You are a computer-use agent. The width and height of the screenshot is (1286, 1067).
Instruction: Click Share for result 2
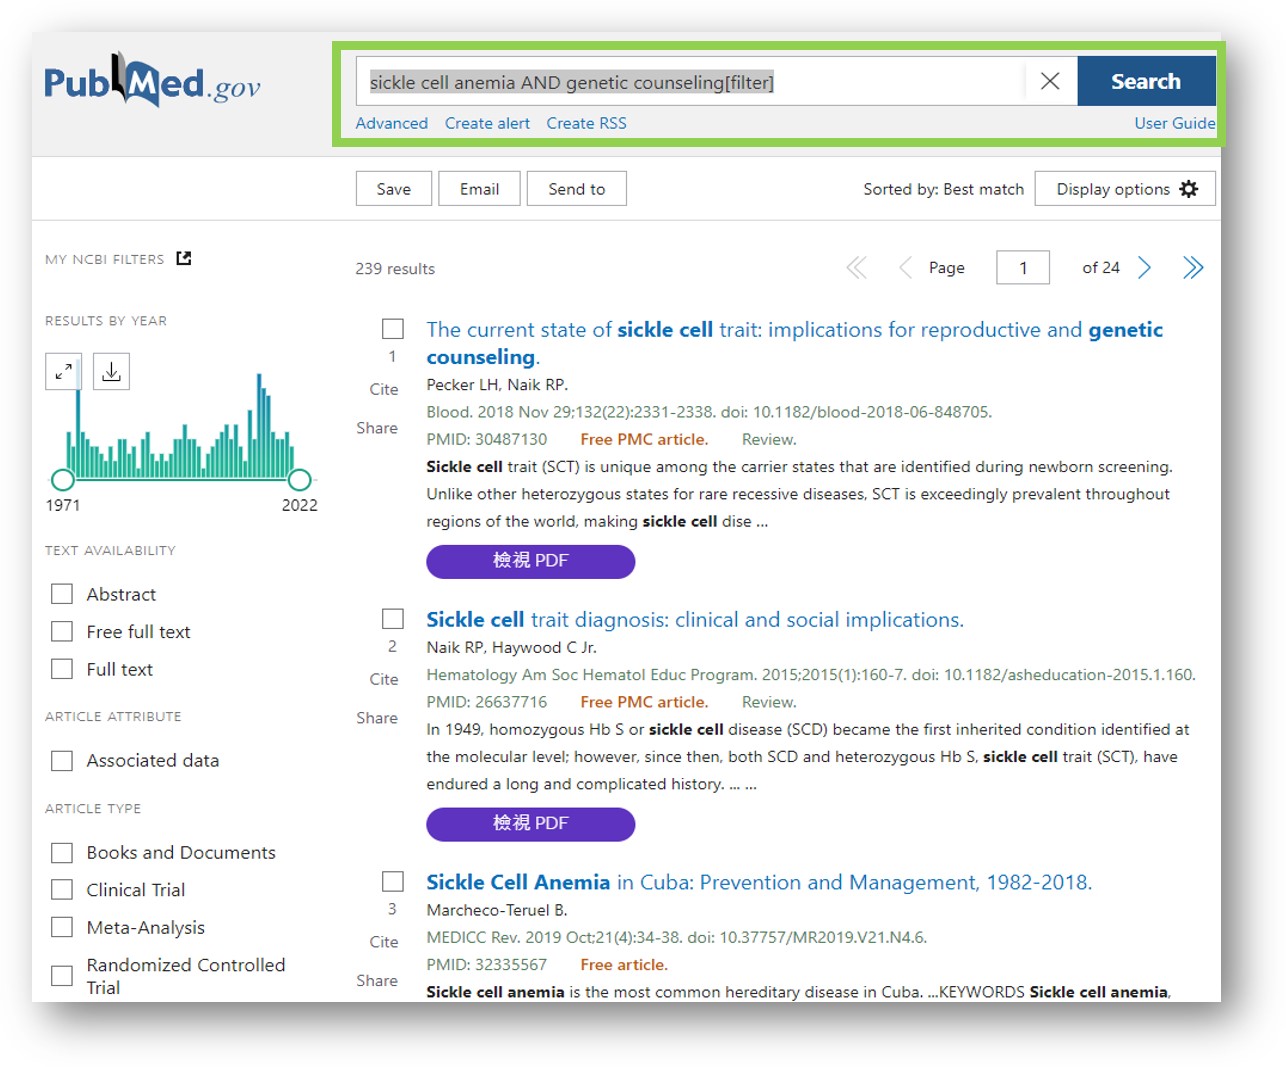[377, 718]
